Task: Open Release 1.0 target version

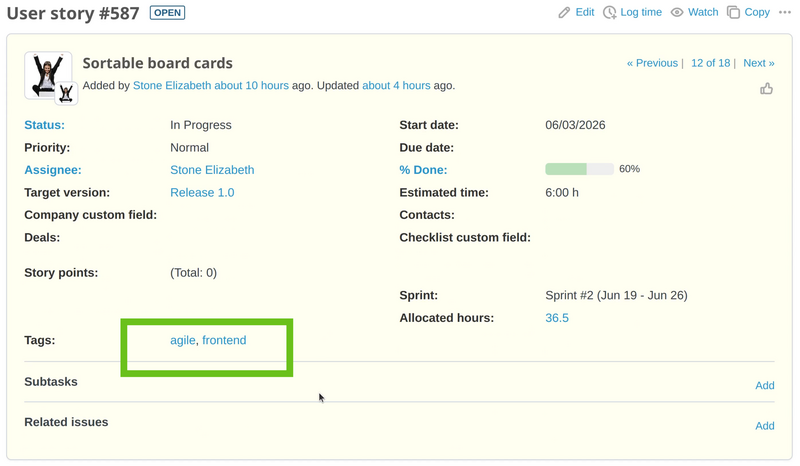Action: 202,192
